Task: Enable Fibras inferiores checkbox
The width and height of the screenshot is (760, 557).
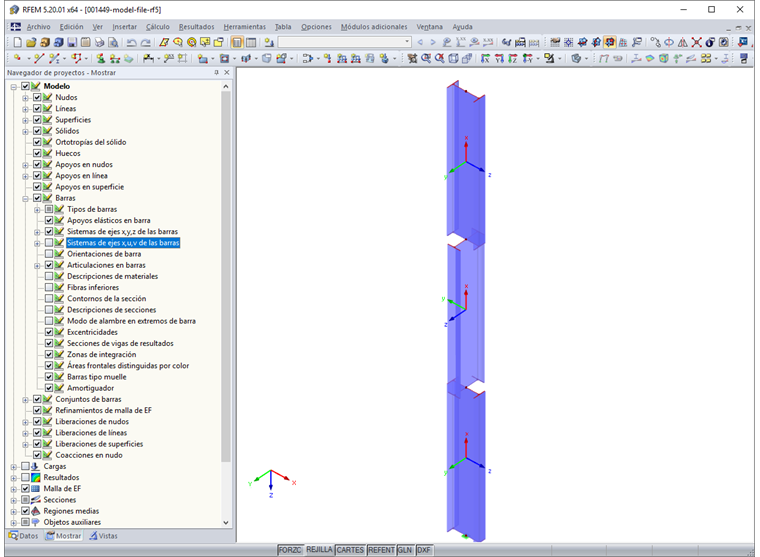Action: [x=49, y=287]
